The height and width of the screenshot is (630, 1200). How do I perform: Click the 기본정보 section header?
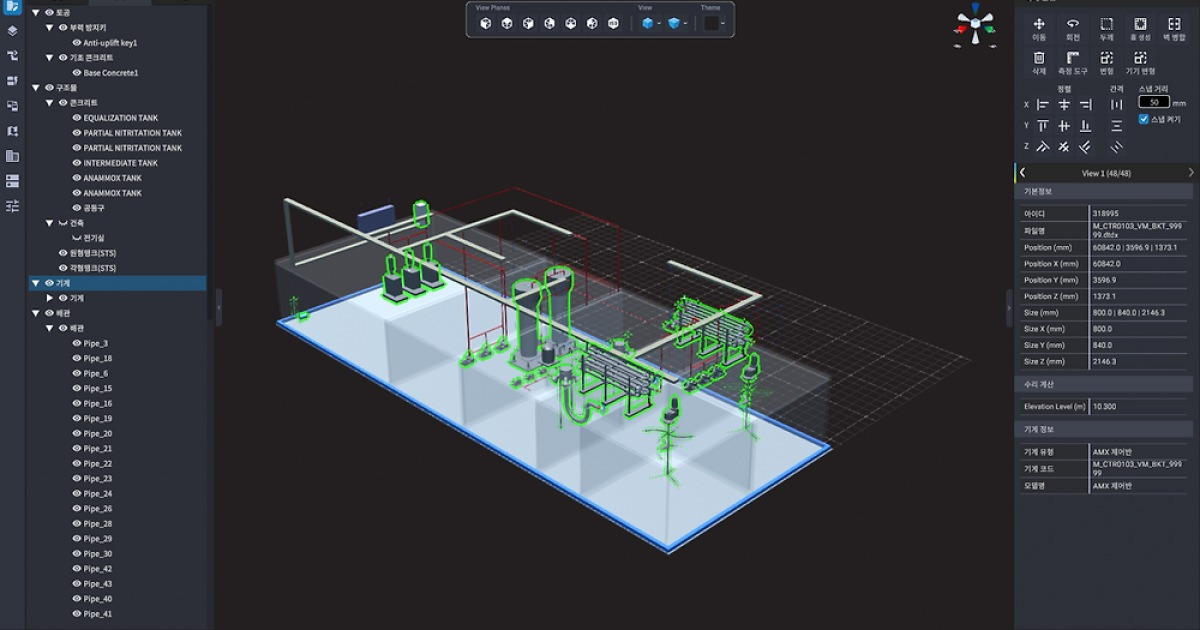point(1105,191)
